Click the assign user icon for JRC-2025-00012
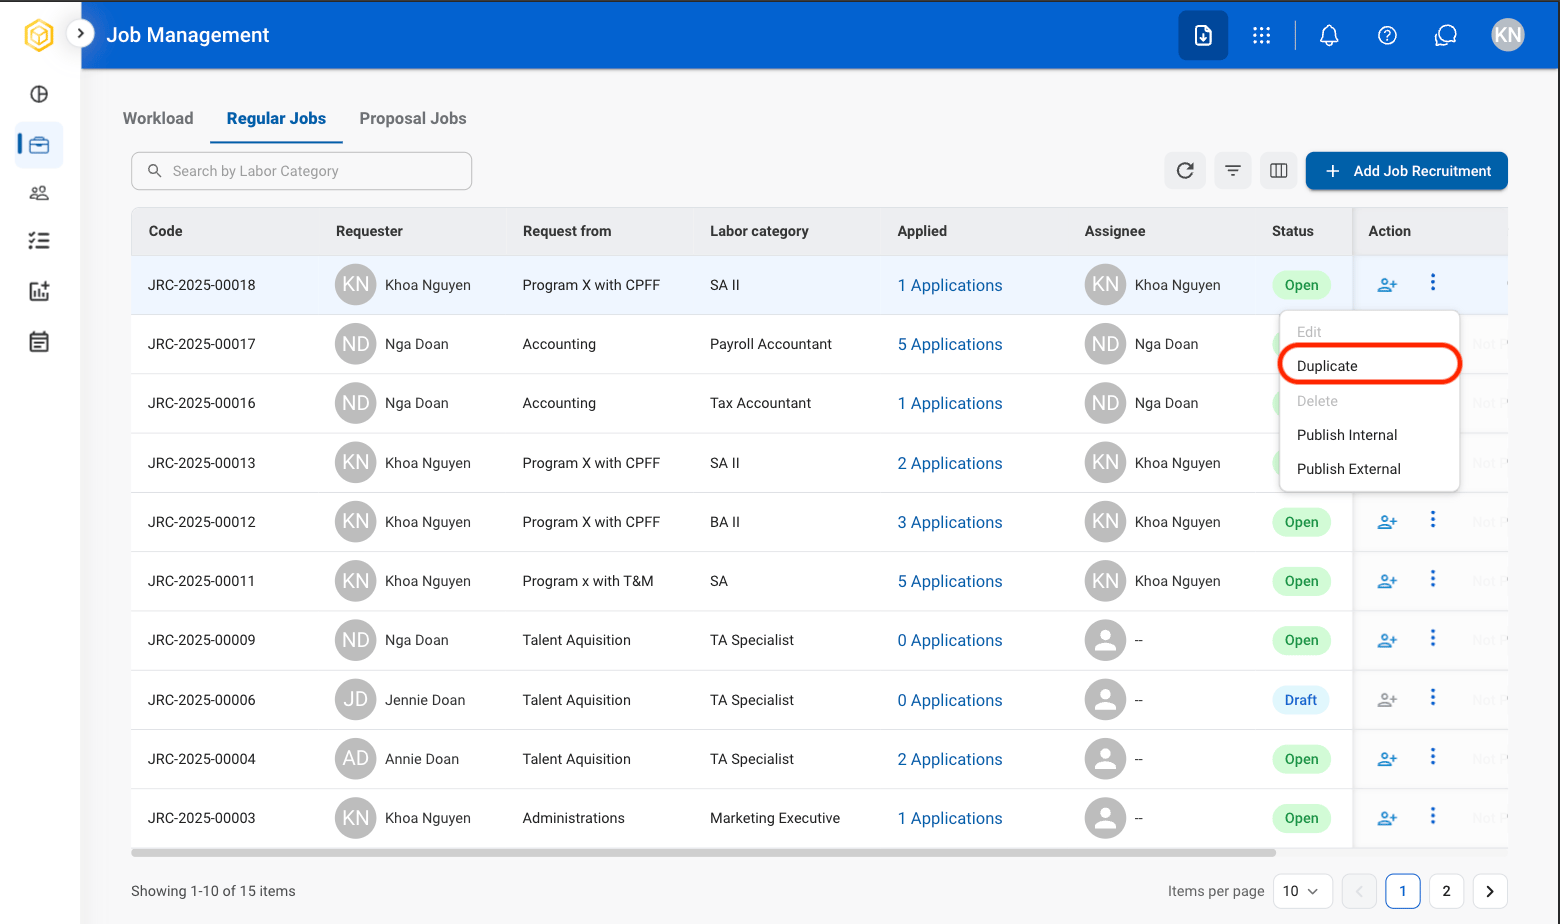The height and width of the screenshot is (924, 1560). click(1387, 522)
